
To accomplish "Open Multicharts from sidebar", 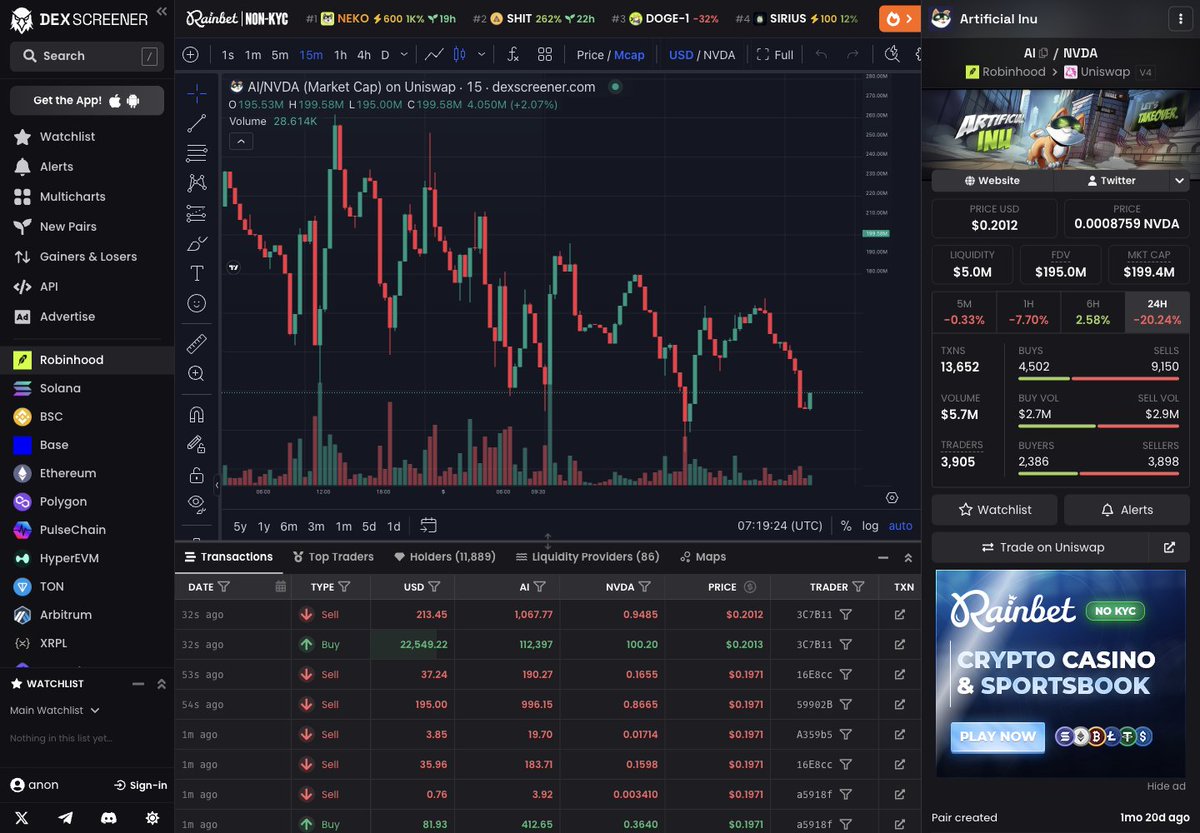I will 72,196.
